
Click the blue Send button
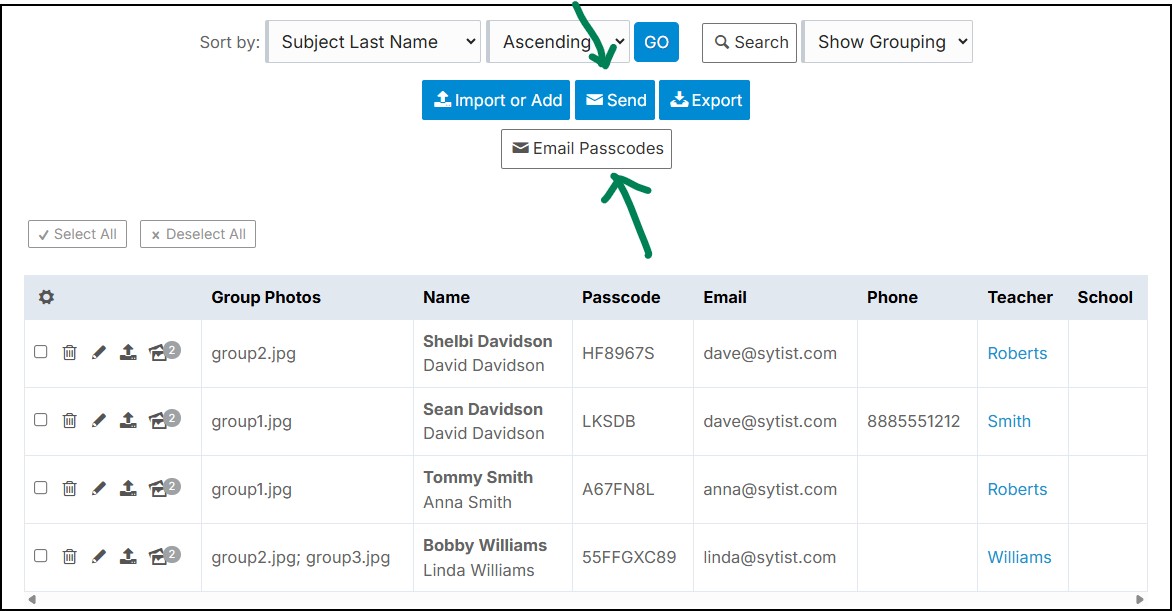(x=615, y=100)
